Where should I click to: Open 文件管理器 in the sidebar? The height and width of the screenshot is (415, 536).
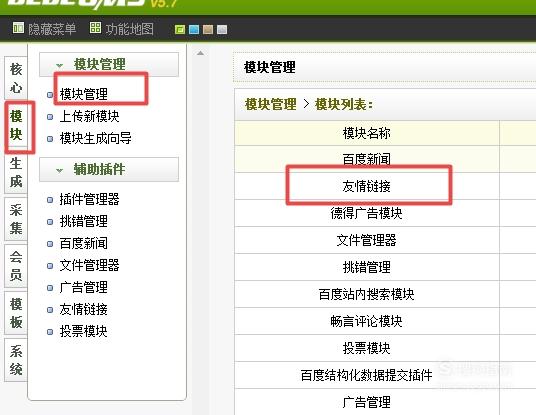89,265
